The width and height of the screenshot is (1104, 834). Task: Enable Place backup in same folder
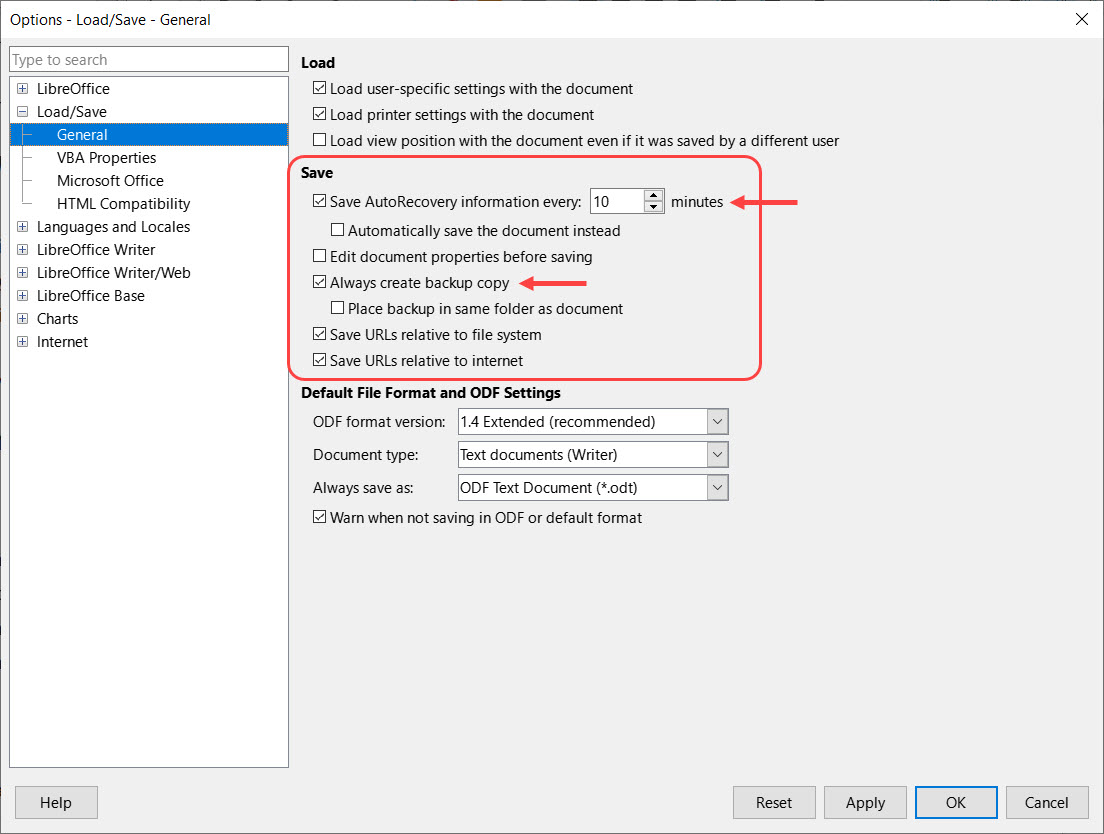[337, 308]
